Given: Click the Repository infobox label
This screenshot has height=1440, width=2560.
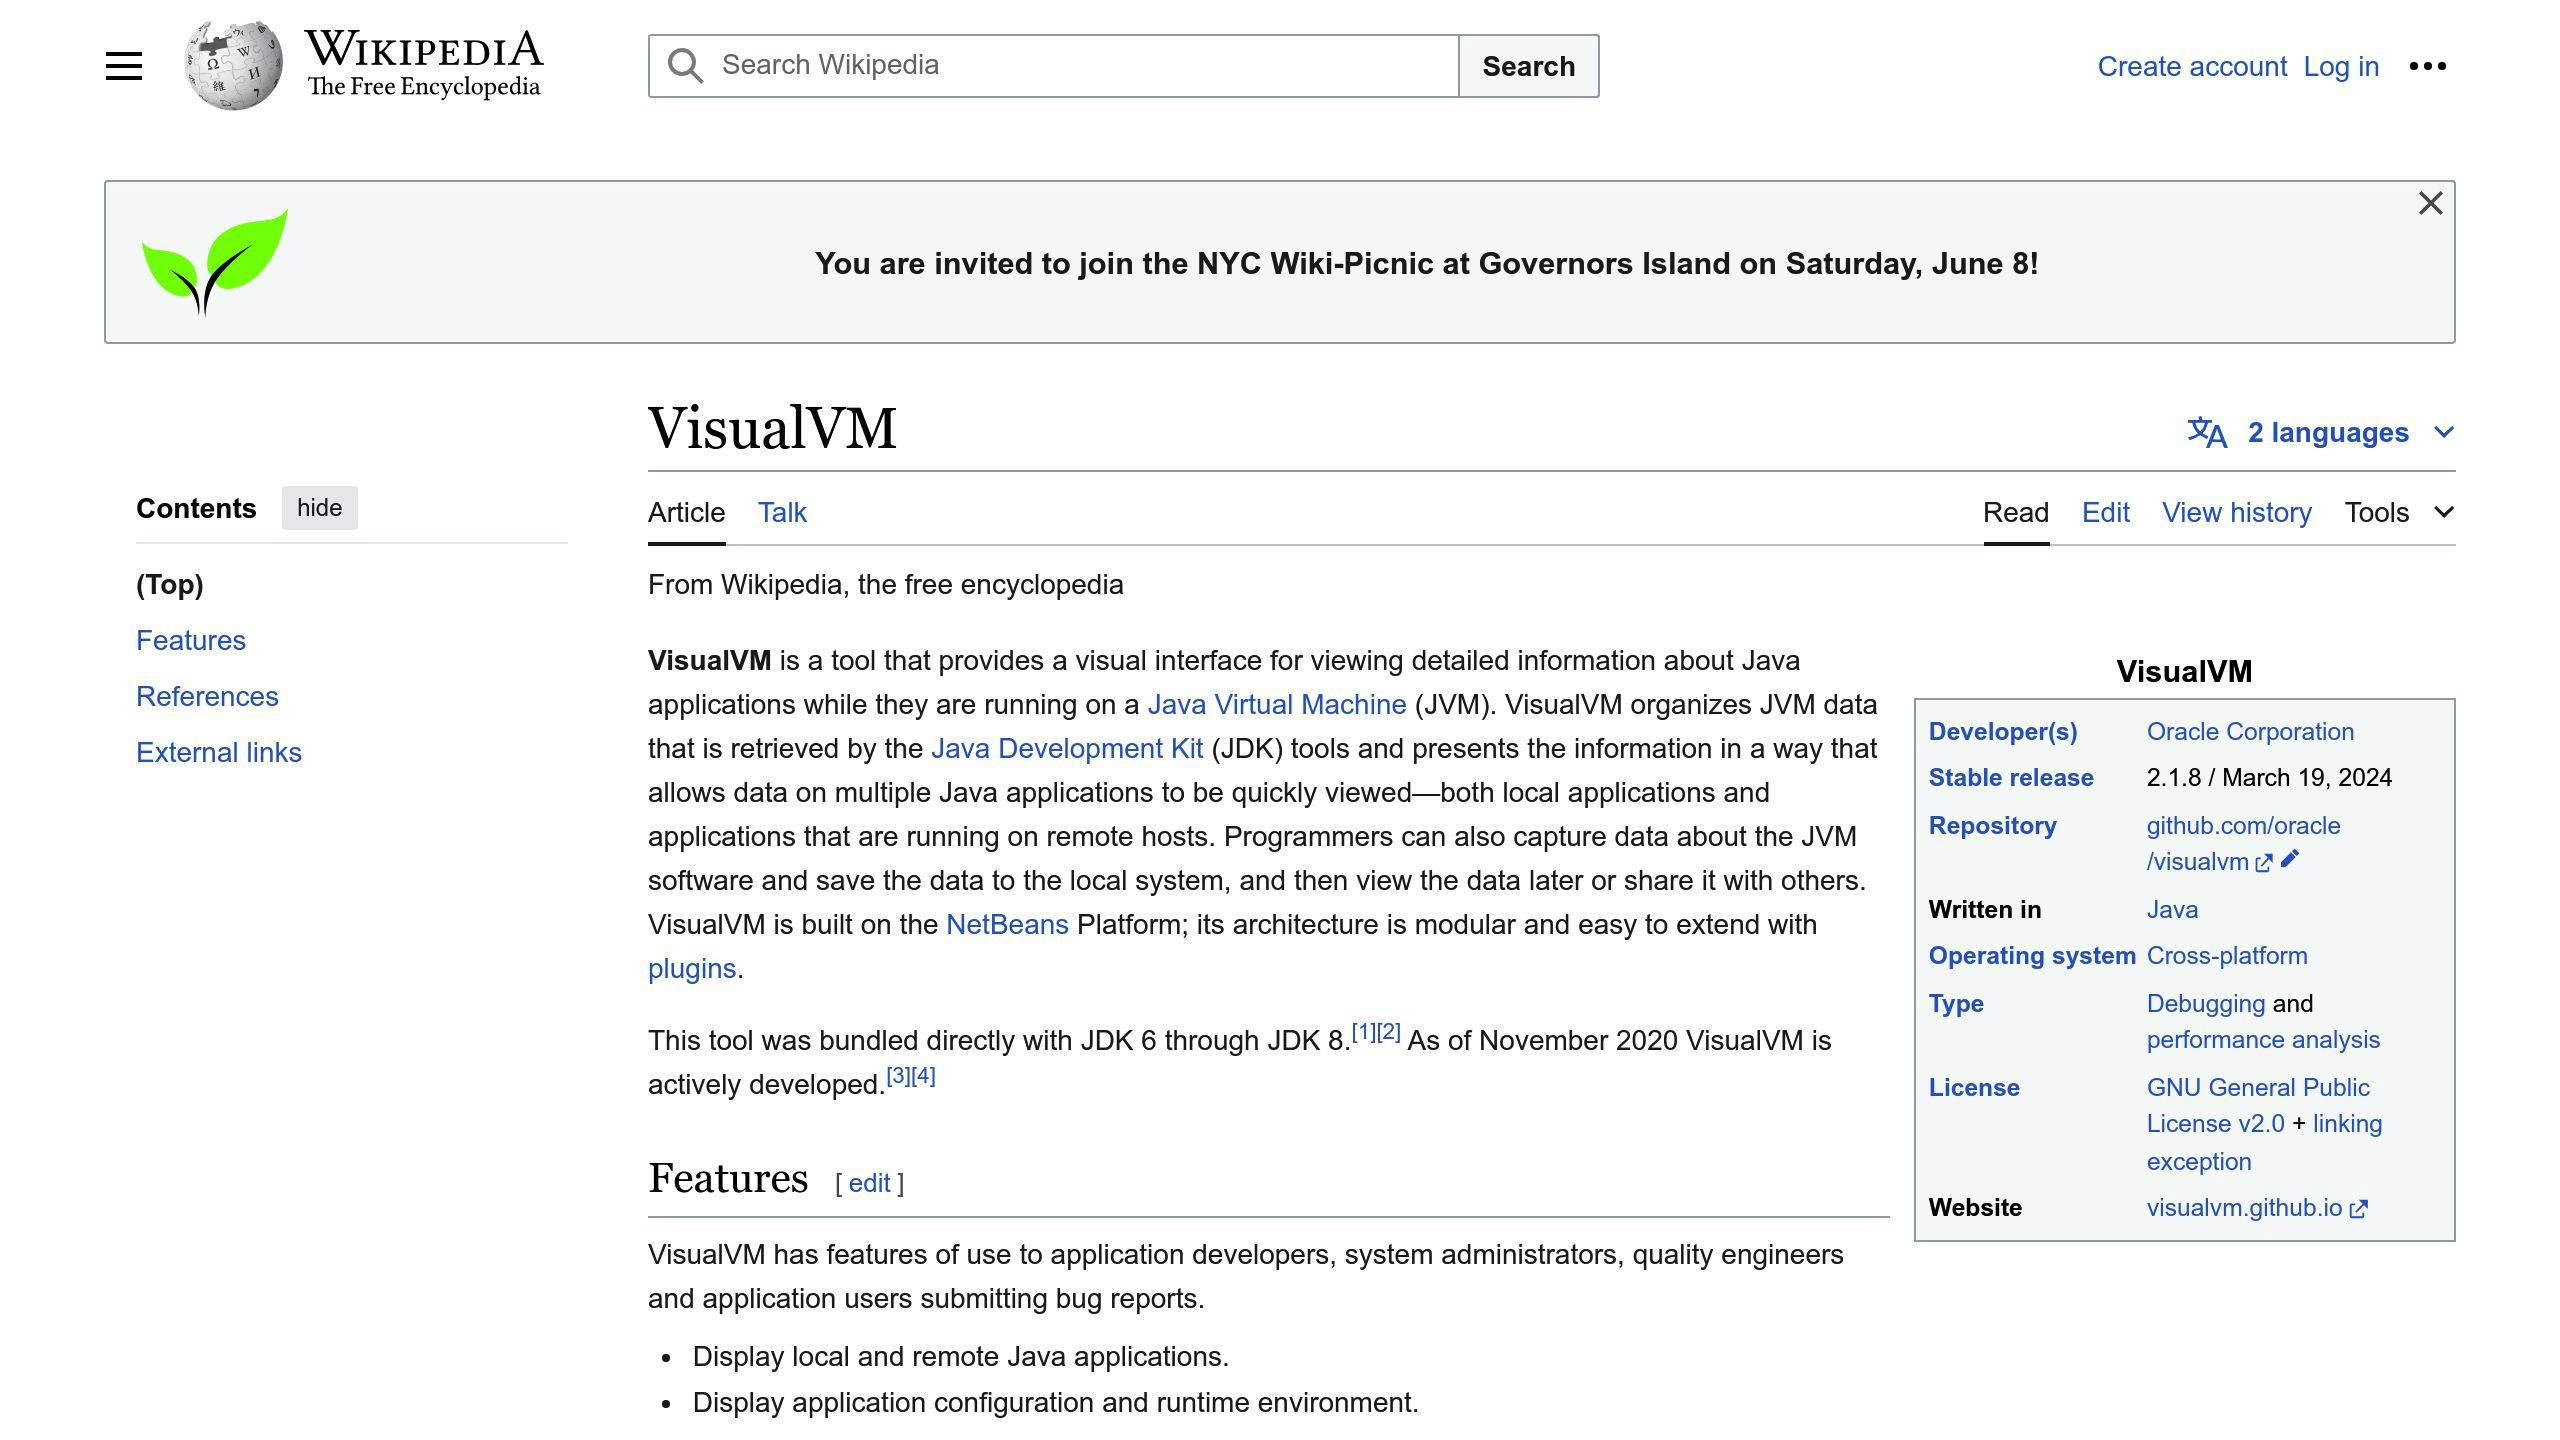Looking at the screenshot, I should coord(1993,825).
